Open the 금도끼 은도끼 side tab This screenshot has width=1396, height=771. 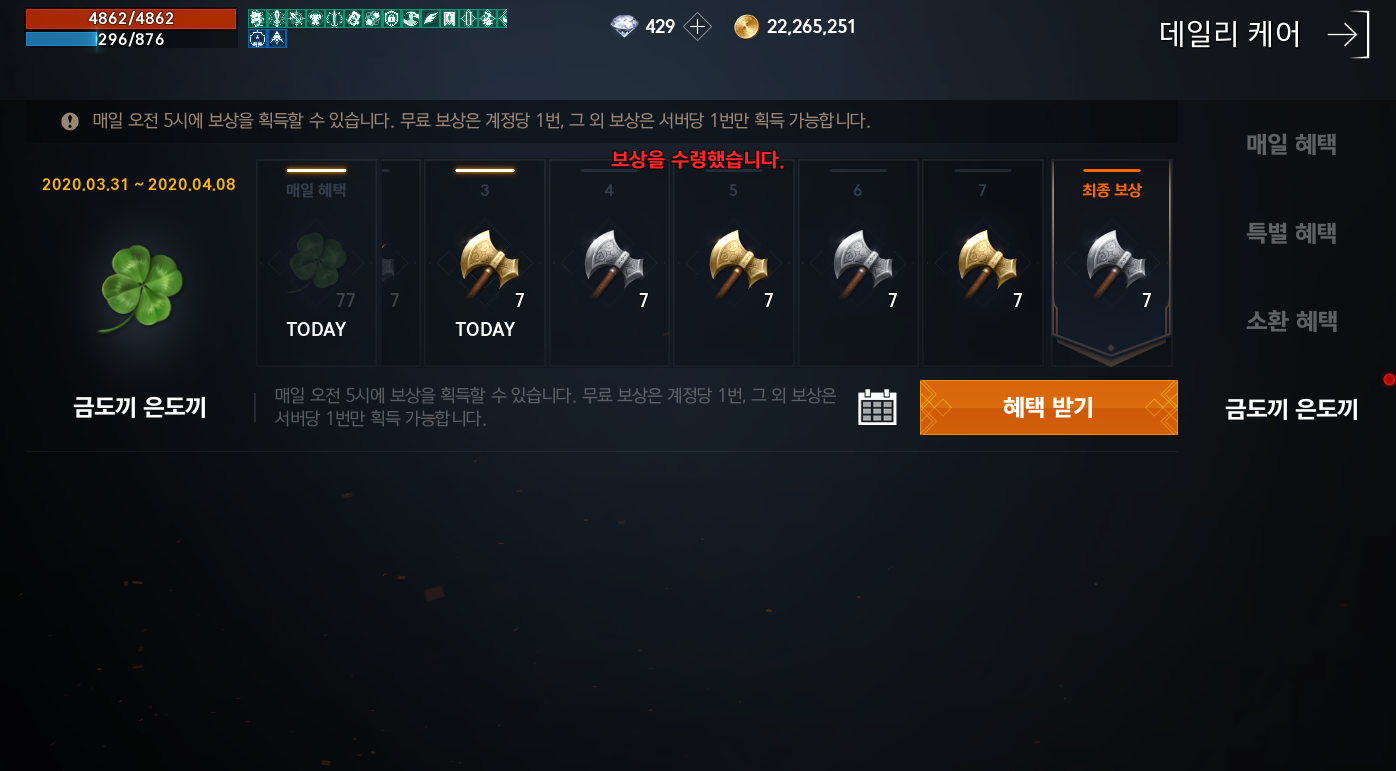tap(1291, 408)
